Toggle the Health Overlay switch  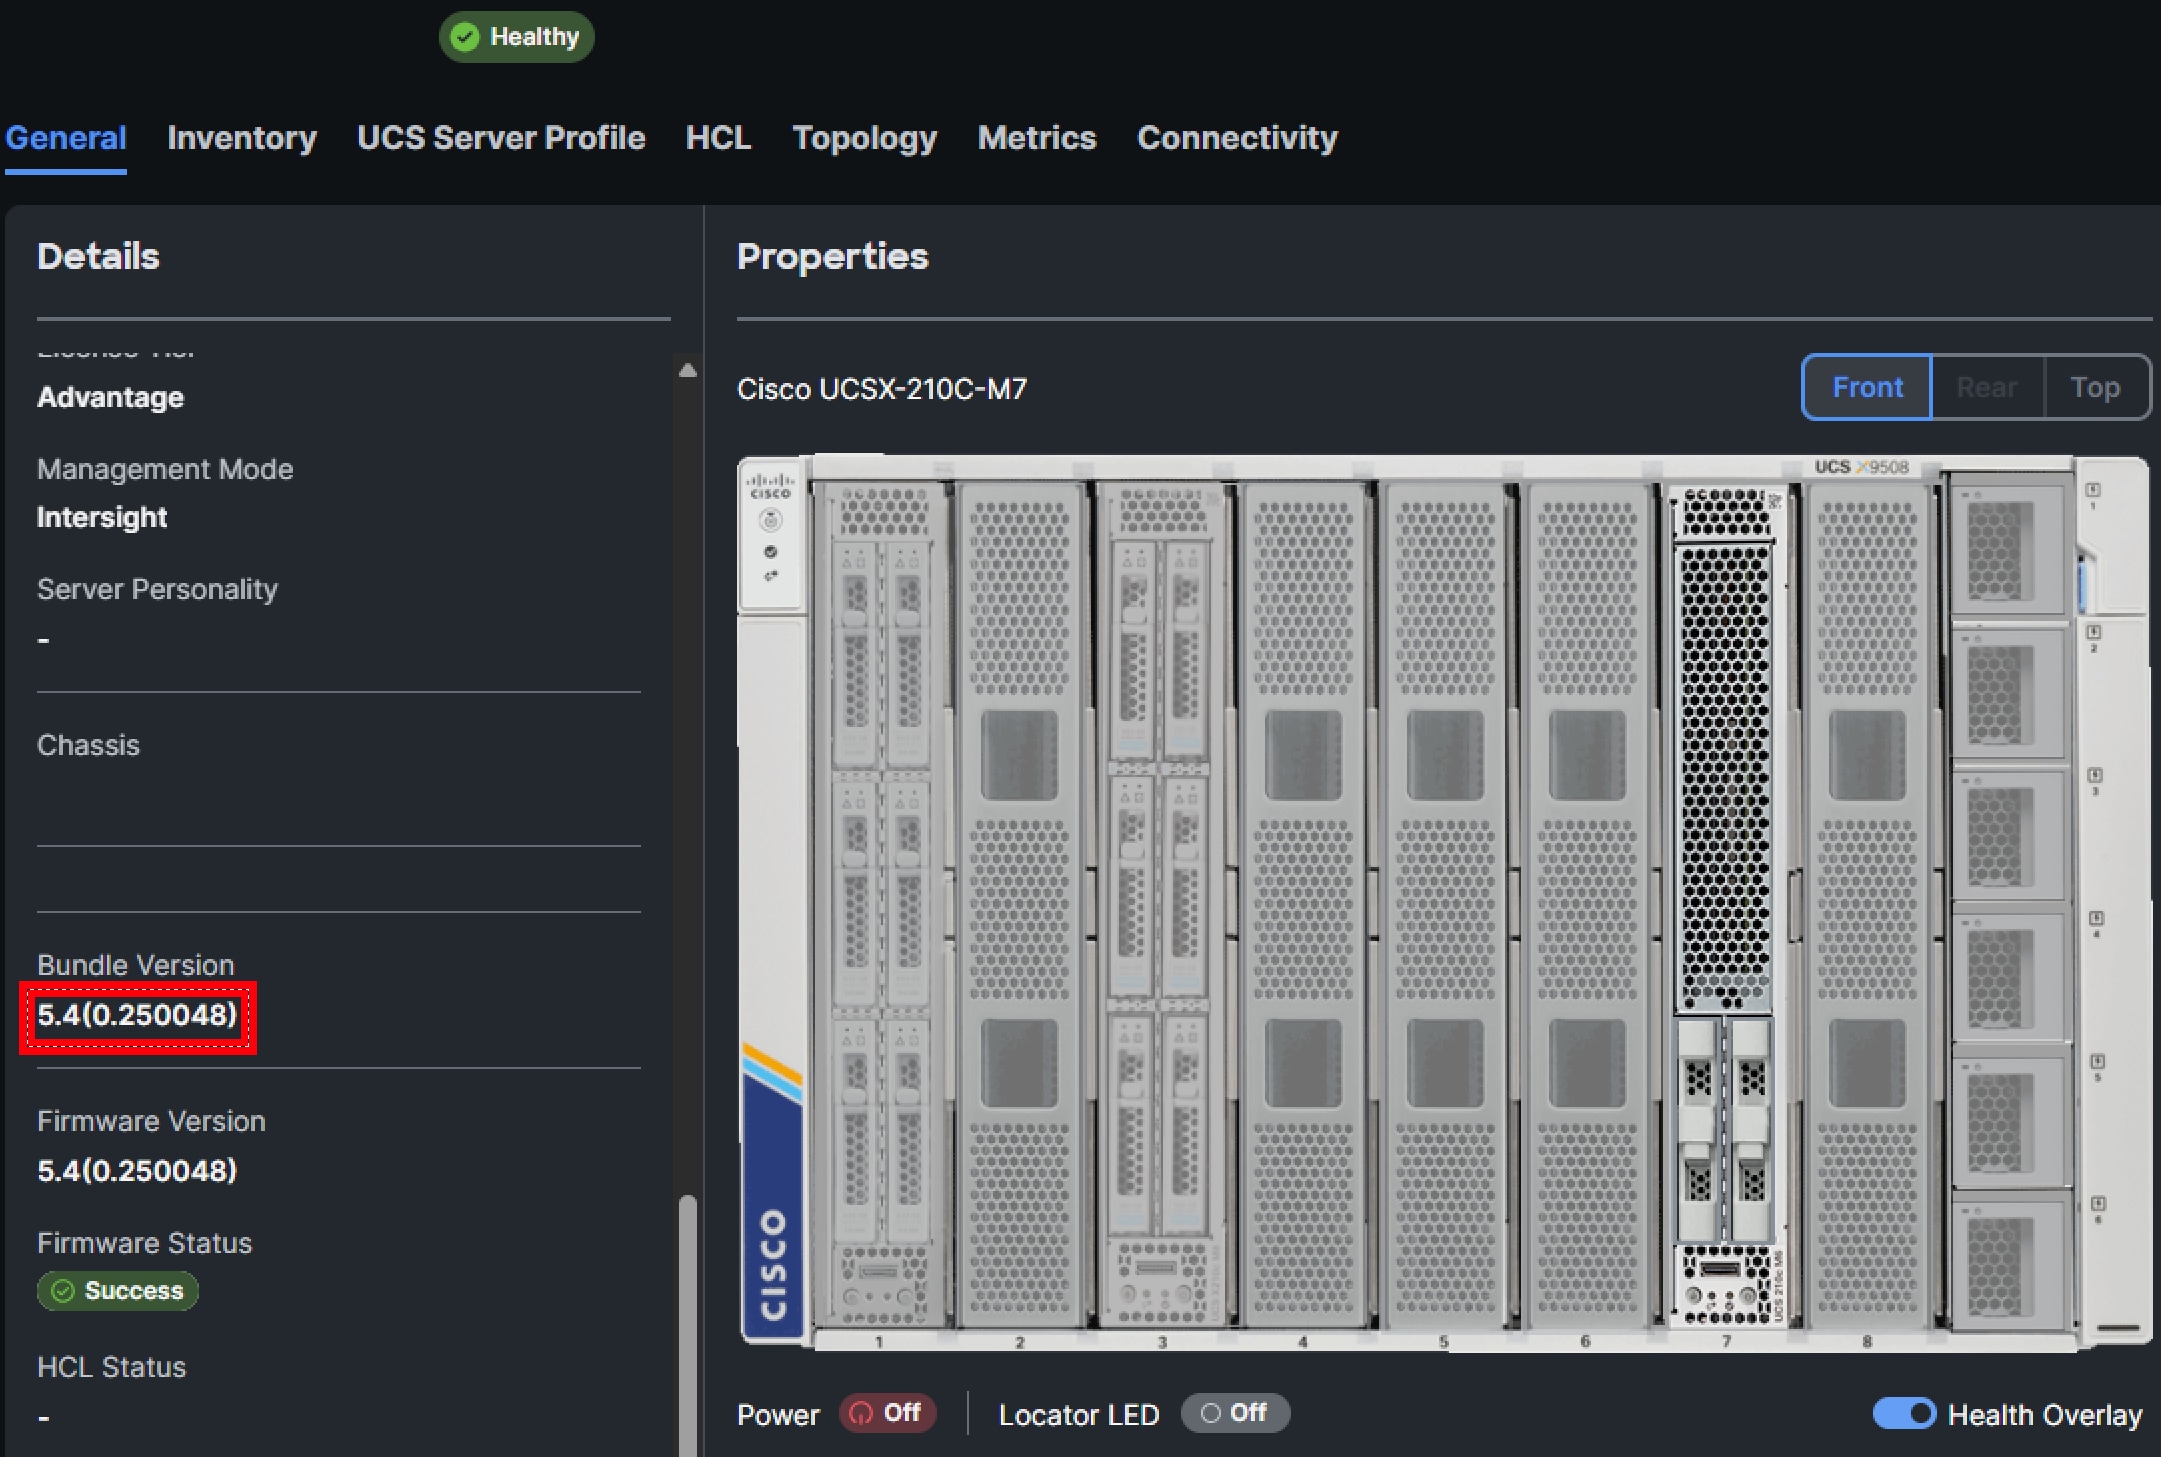pyautogui.click(x=1904, y=1413)
